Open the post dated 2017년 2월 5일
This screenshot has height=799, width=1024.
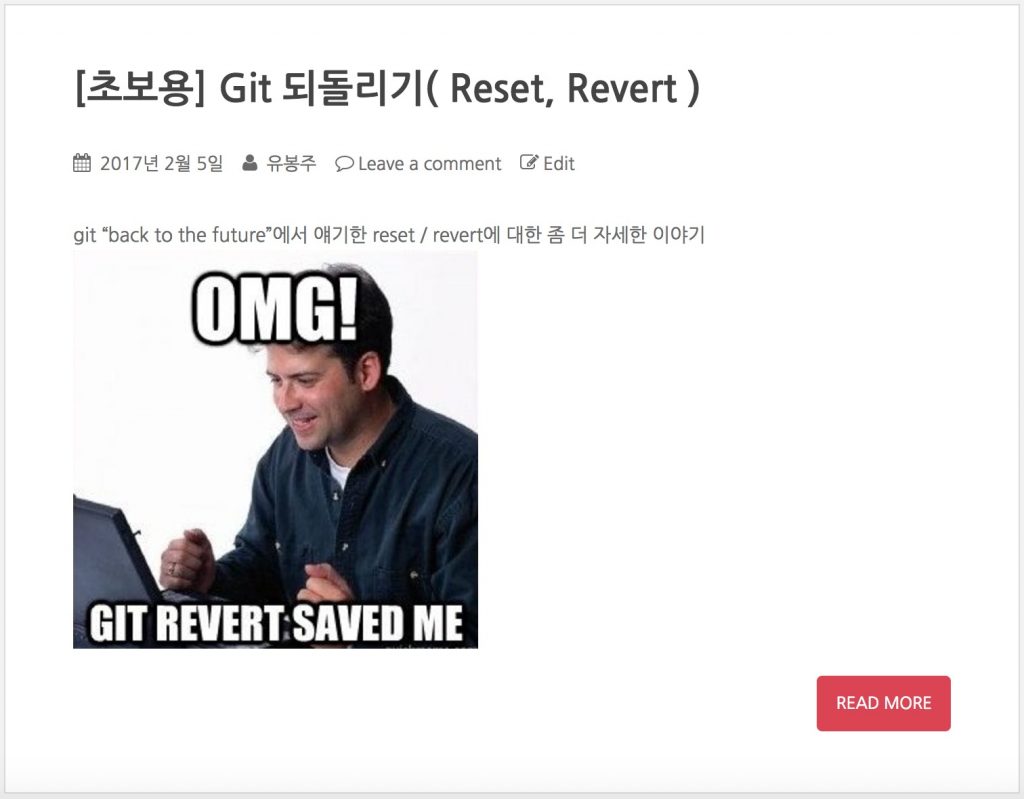point(161,163)
